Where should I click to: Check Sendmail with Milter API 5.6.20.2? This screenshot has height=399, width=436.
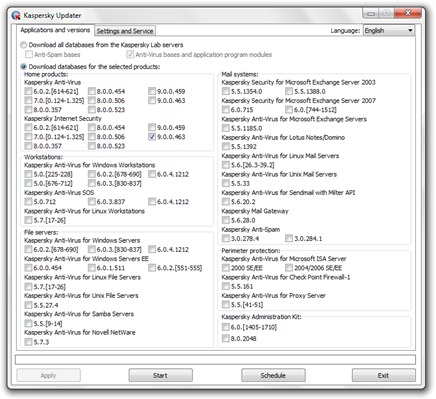[226, 202]
